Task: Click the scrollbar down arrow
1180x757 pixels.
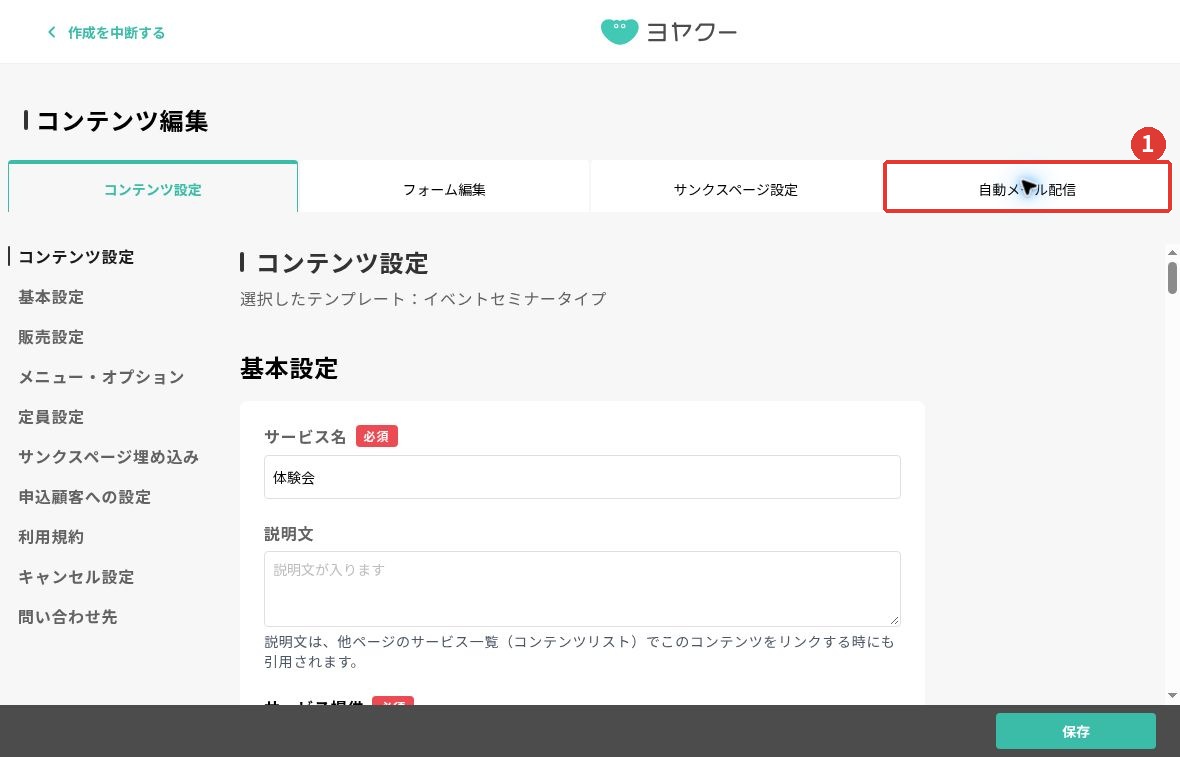Action: click(1172, 695)
